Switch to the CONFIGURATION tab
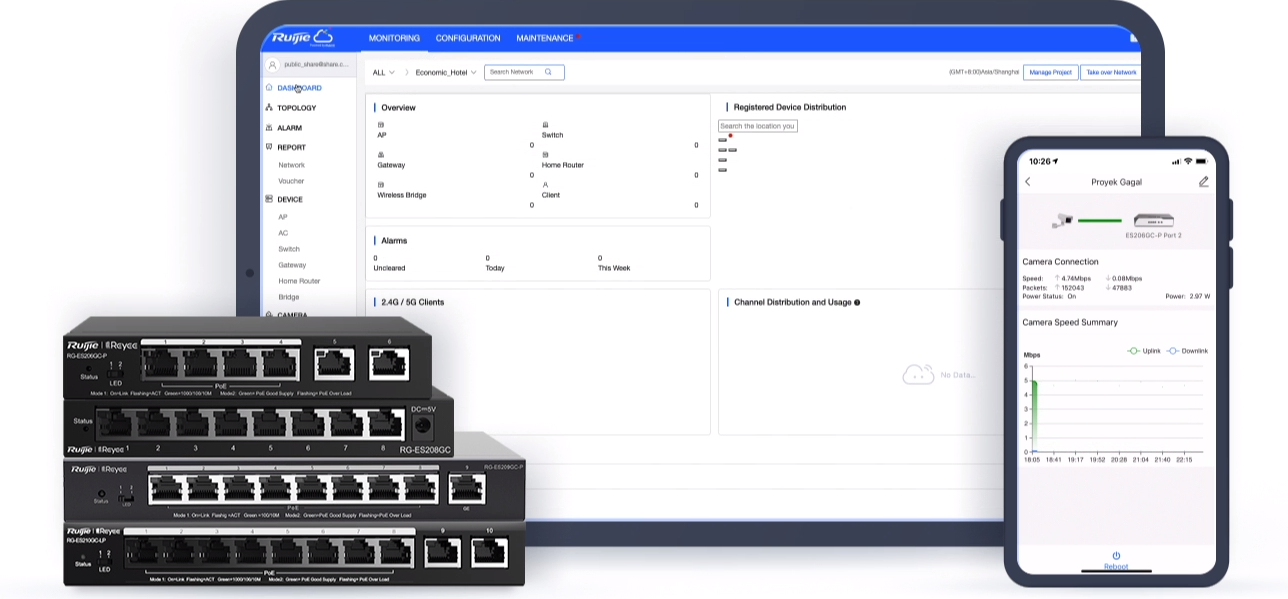Screen dimensions: 1288x599 coord(467,38)
